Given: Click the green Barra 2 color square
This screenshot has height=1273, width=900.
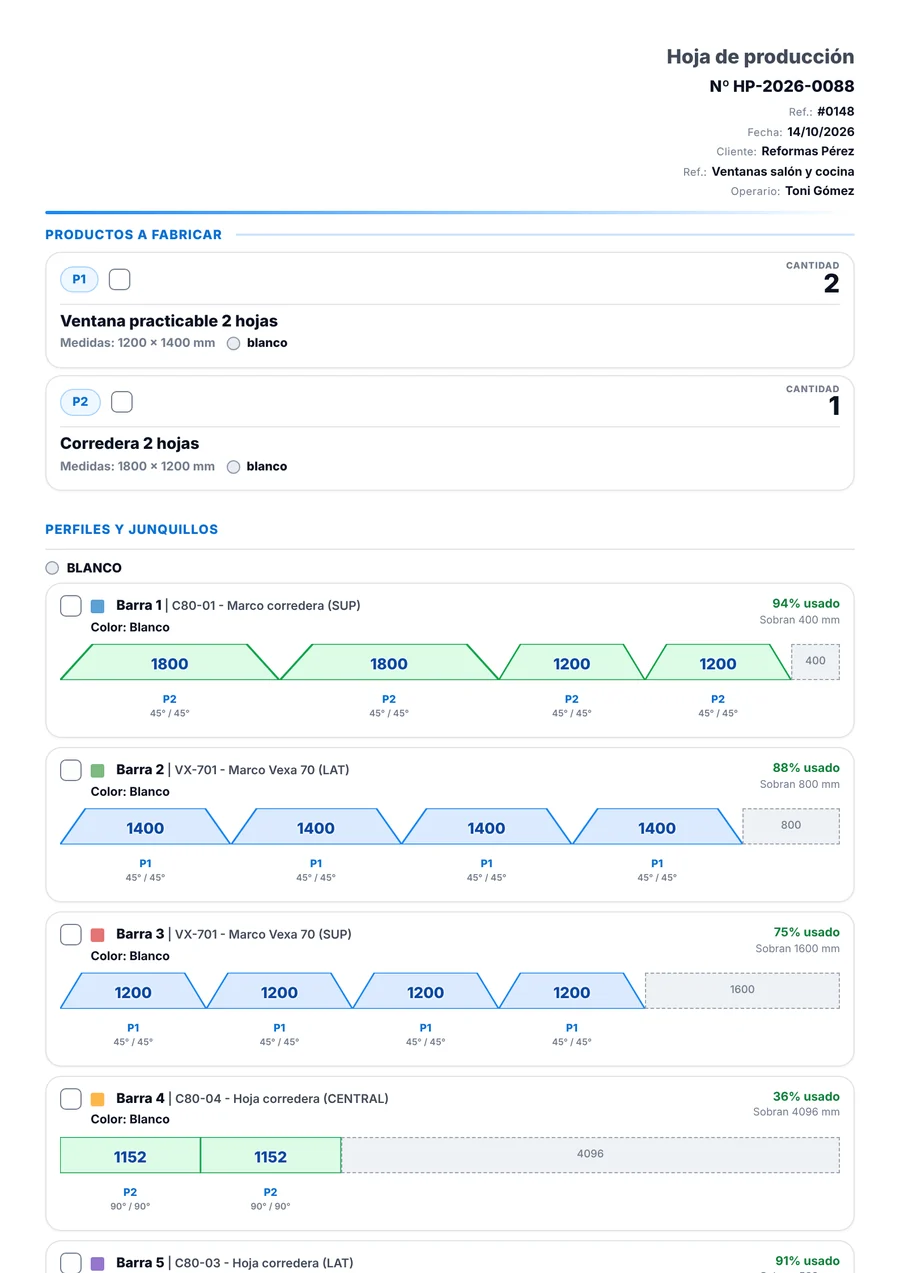Looking at the screenshot, I should click(97, 771).
